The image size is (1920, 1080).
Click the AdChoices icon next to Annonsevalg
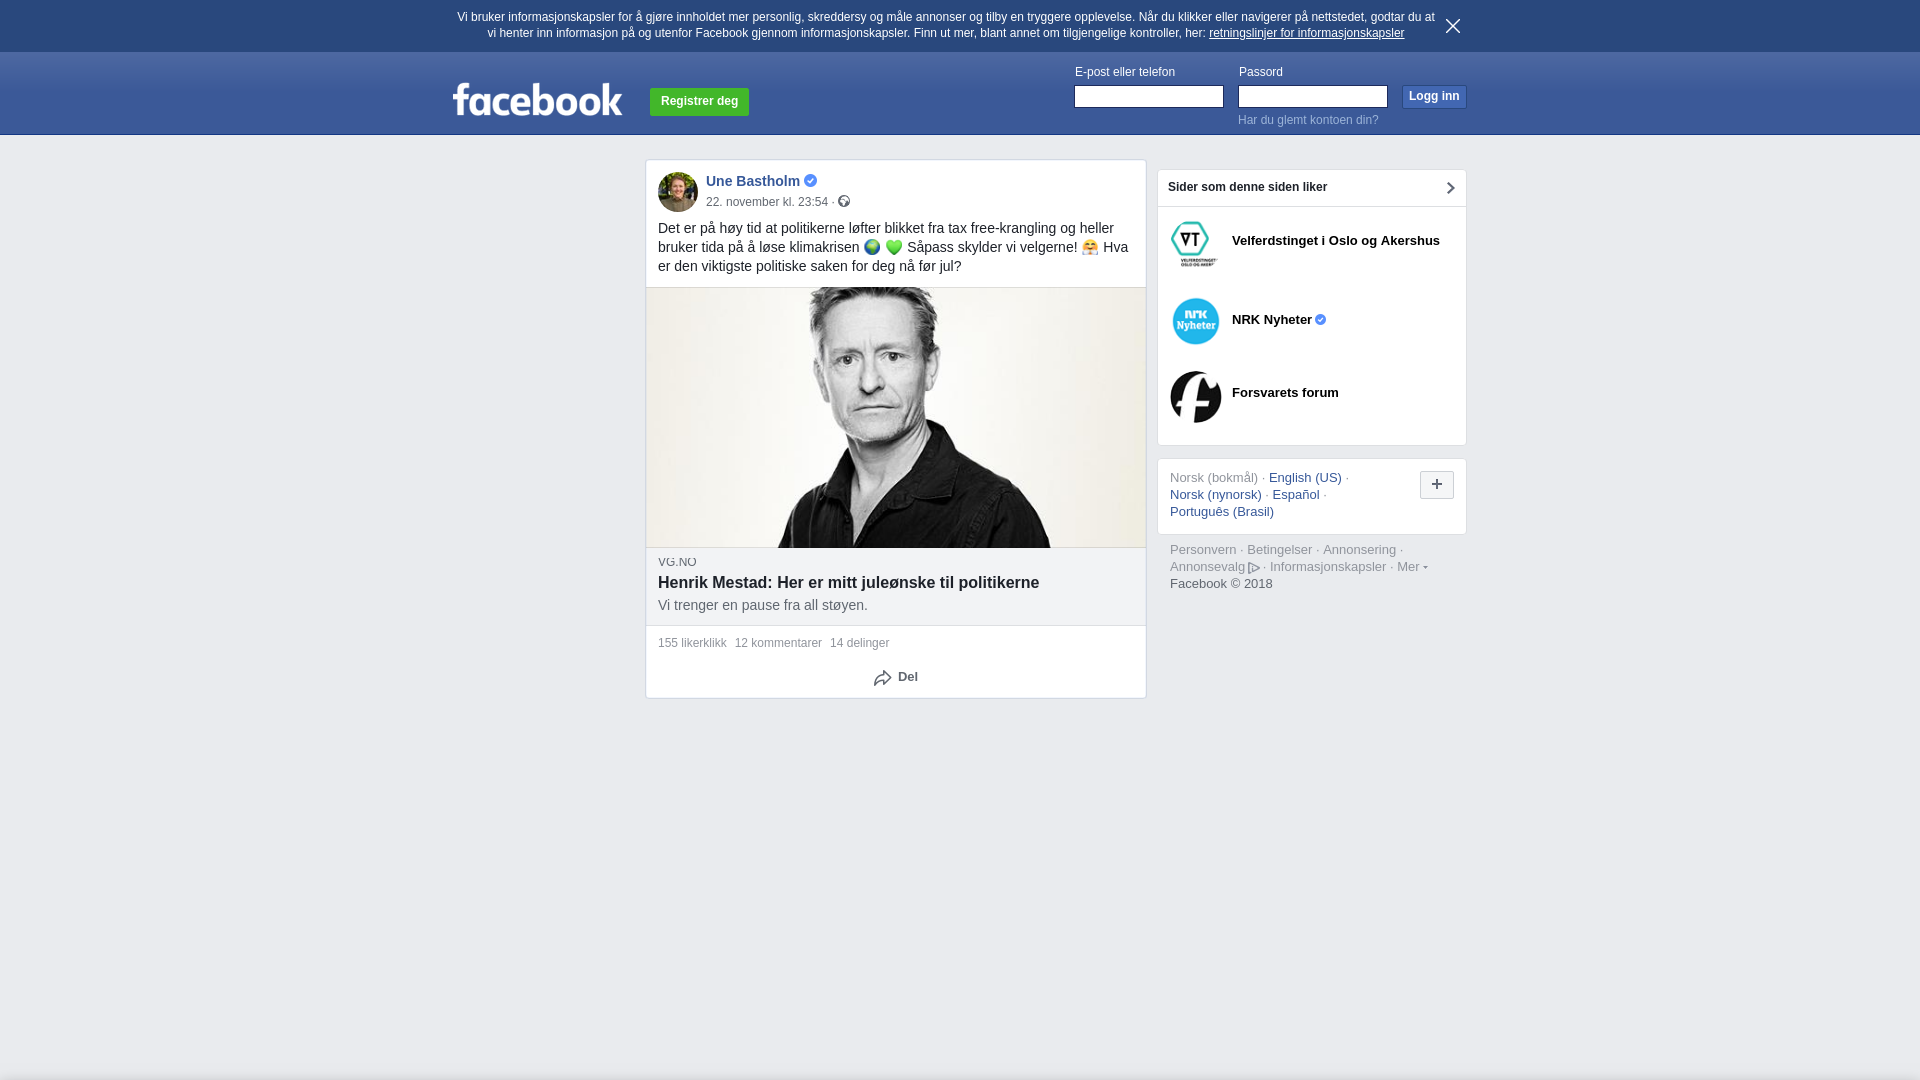[x=1254, y=568]
